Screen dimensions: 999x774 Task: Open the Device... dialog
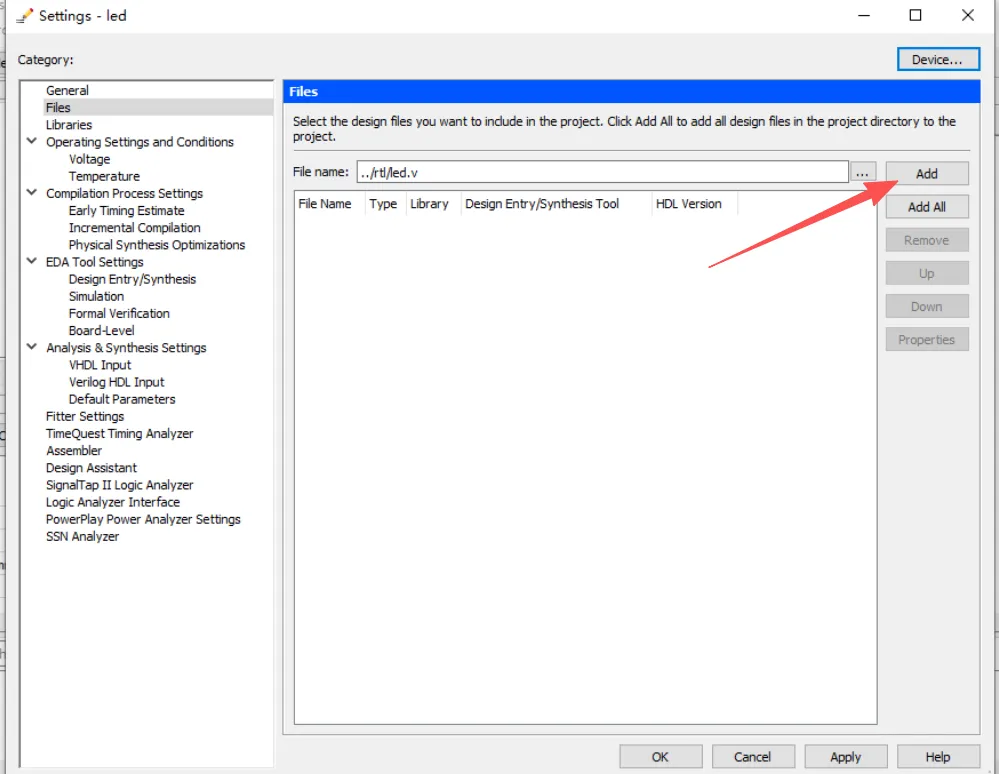[938, 59]
